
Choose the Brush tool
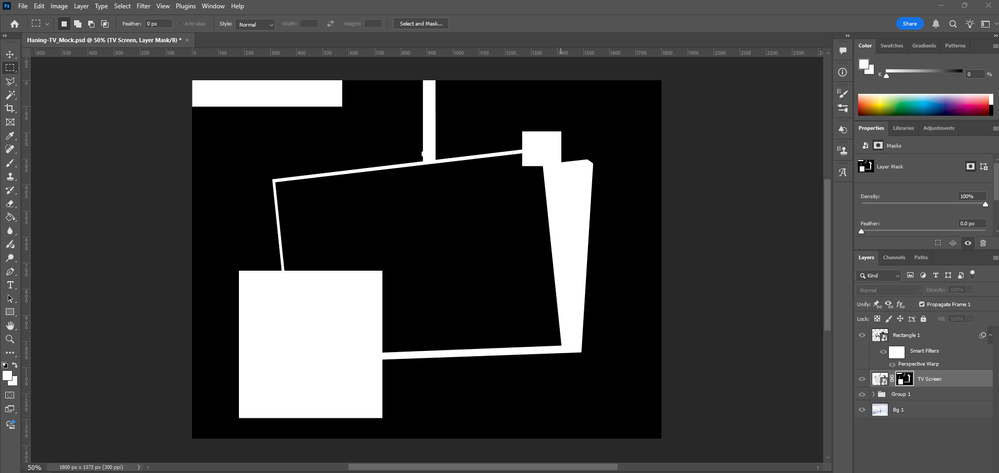click(10, 162)
